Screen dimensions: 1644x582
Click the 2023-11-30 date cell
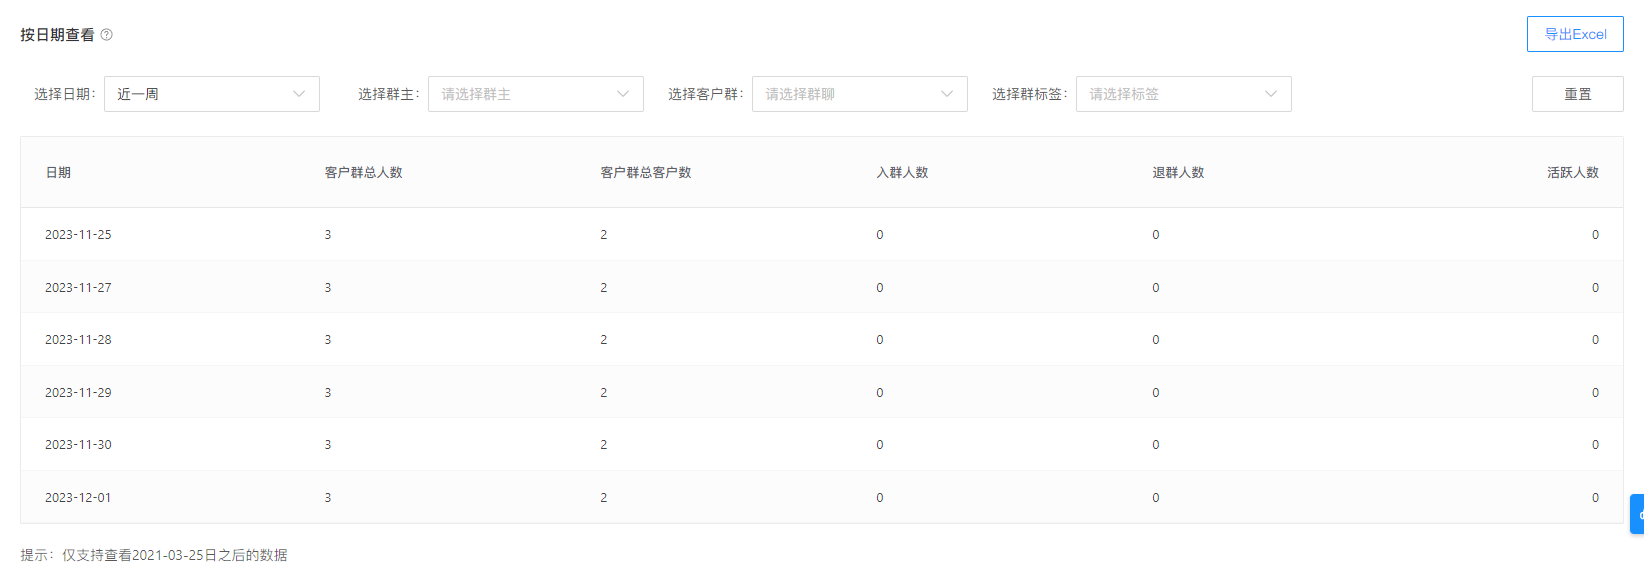pos(78,445)
